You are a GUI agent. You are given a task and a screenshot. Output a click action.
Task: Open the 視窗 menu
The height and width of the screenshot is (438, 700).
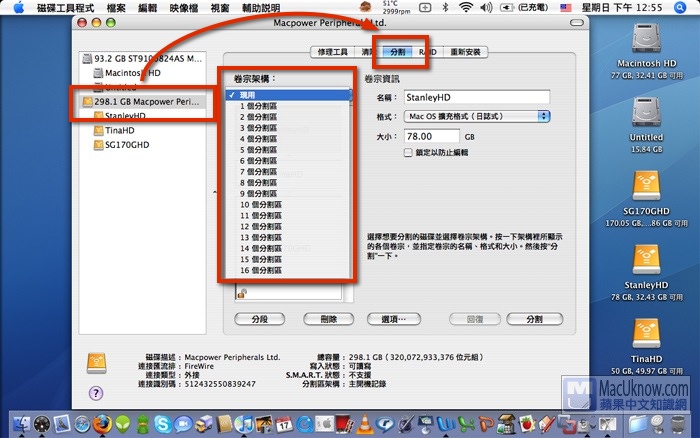click(x=220, y=8)
